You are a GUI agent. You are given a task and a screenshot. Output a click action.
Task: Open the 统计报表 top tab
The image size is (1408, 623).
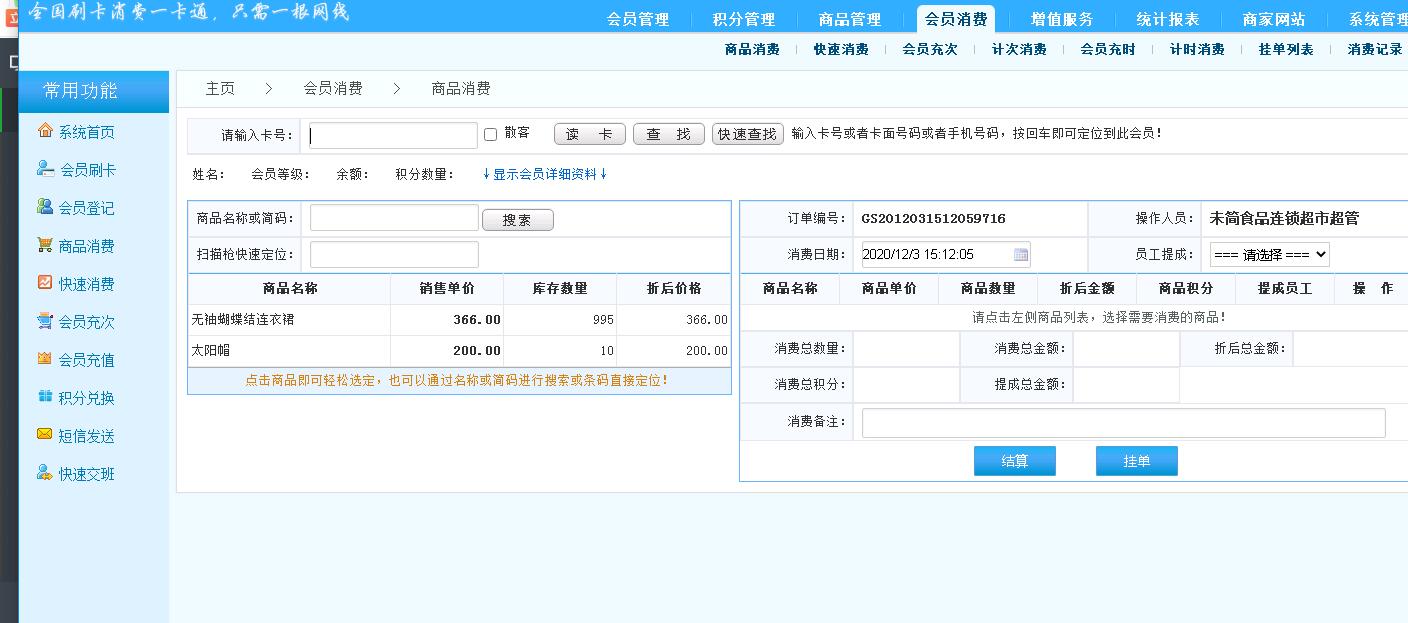(x=1167, y=19)
